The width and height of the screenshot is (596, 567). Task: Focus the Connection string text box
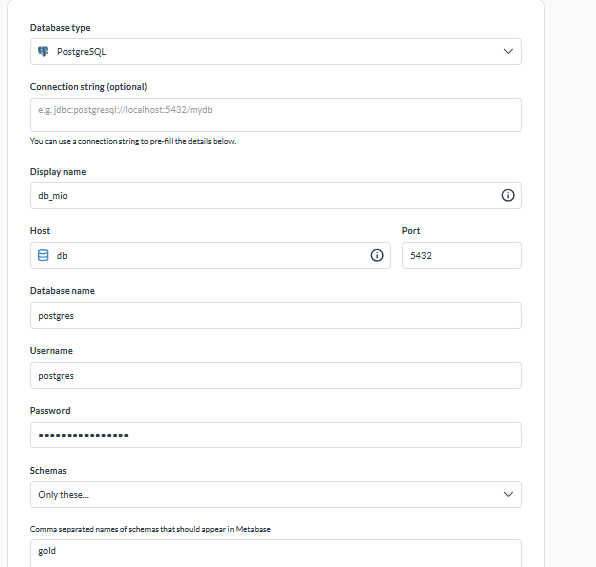pos(276,115)
